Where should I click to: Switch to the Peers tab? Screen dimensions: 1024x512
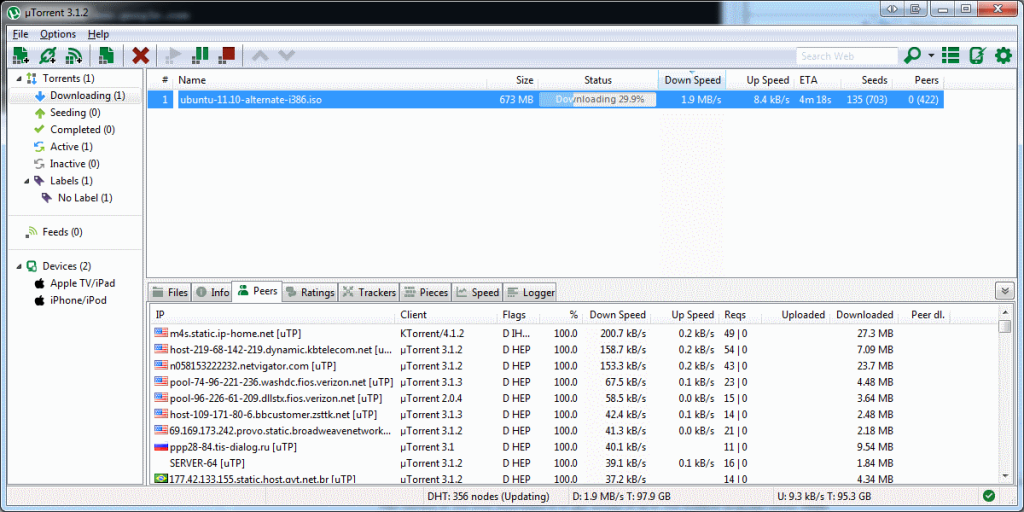coord(257,291)
